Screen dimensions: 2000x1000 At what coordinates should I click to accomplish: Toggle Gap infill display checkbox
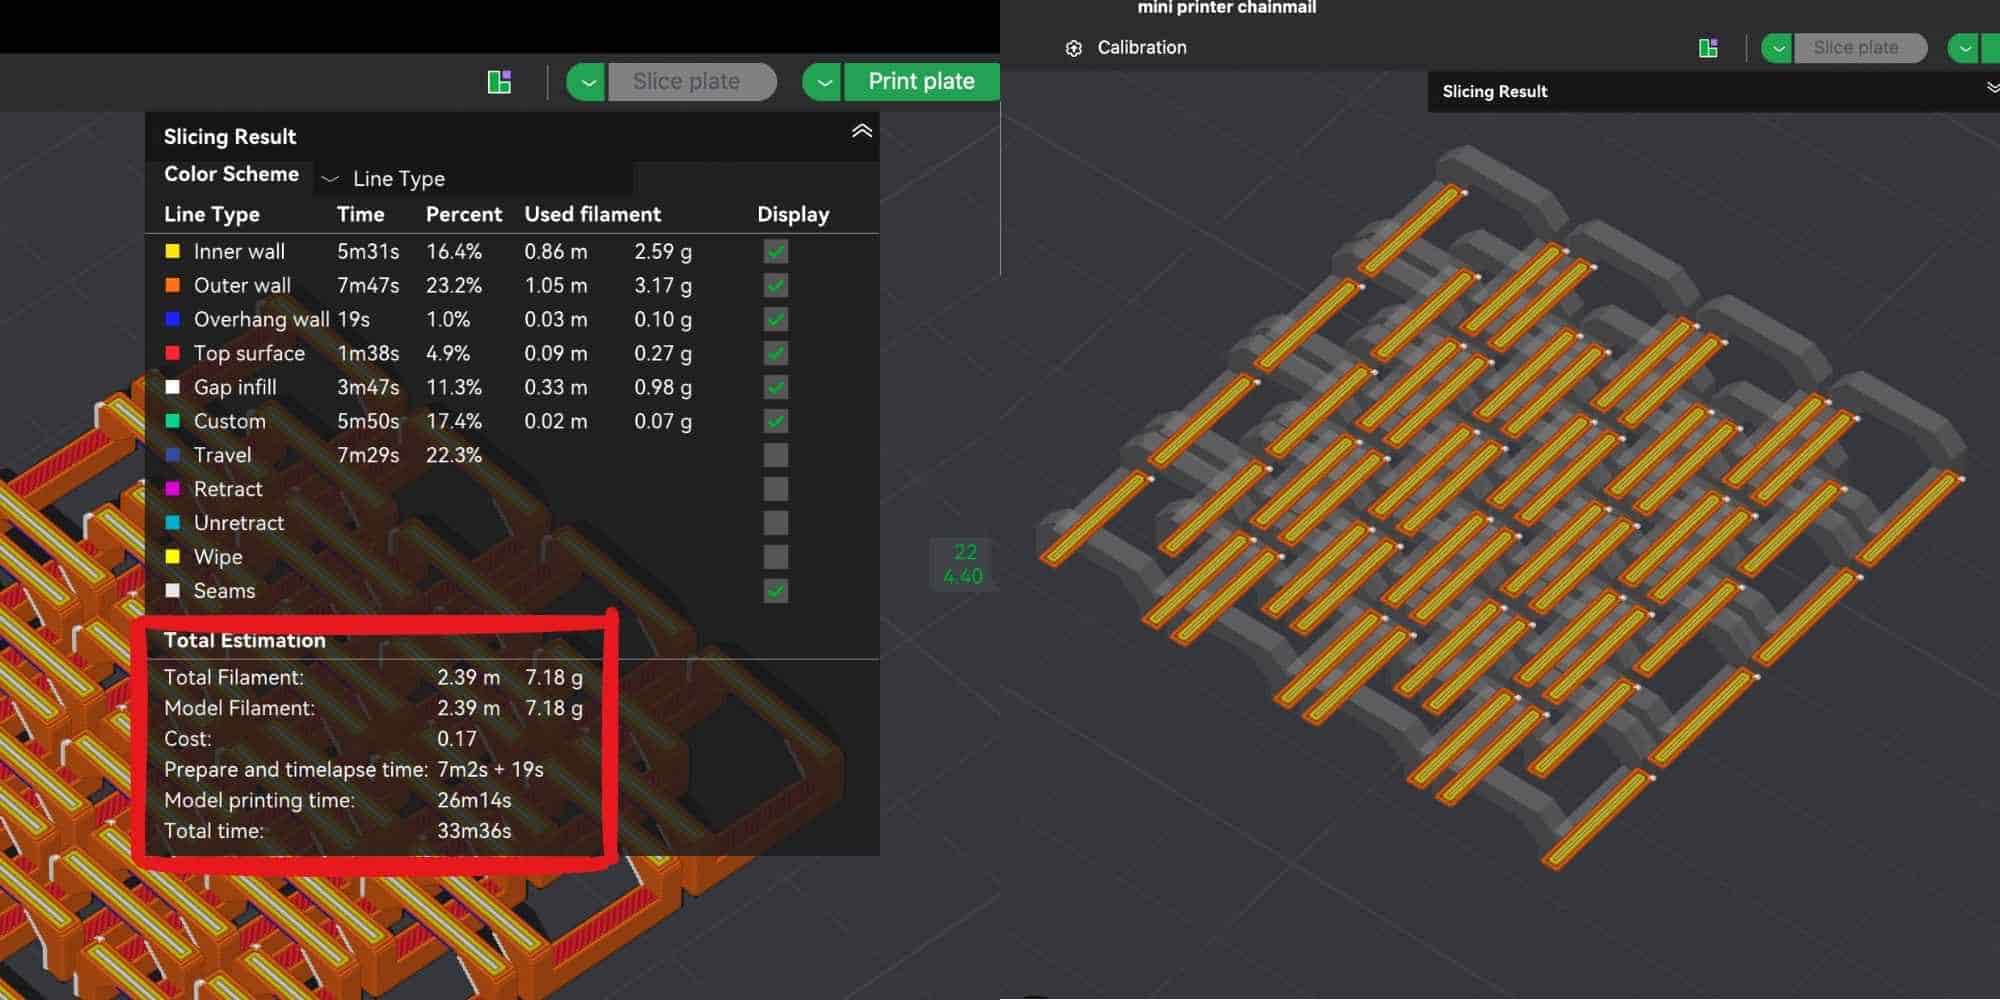point(776,388)
